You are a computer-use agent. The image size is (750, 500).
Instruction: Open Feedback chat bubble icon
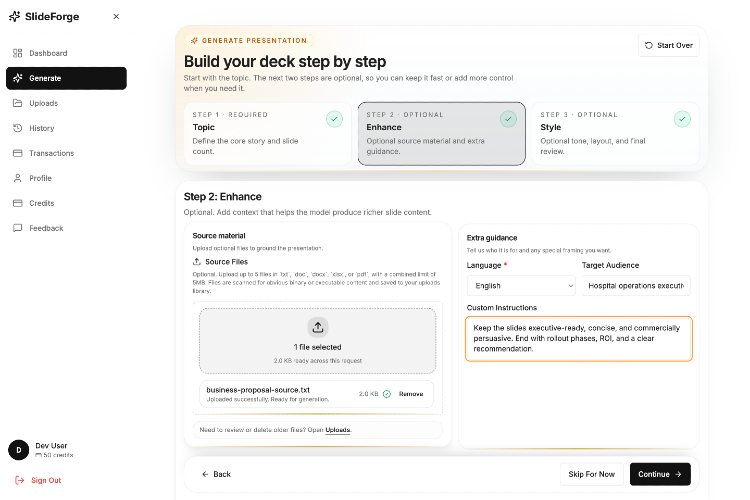pos(18,228)
